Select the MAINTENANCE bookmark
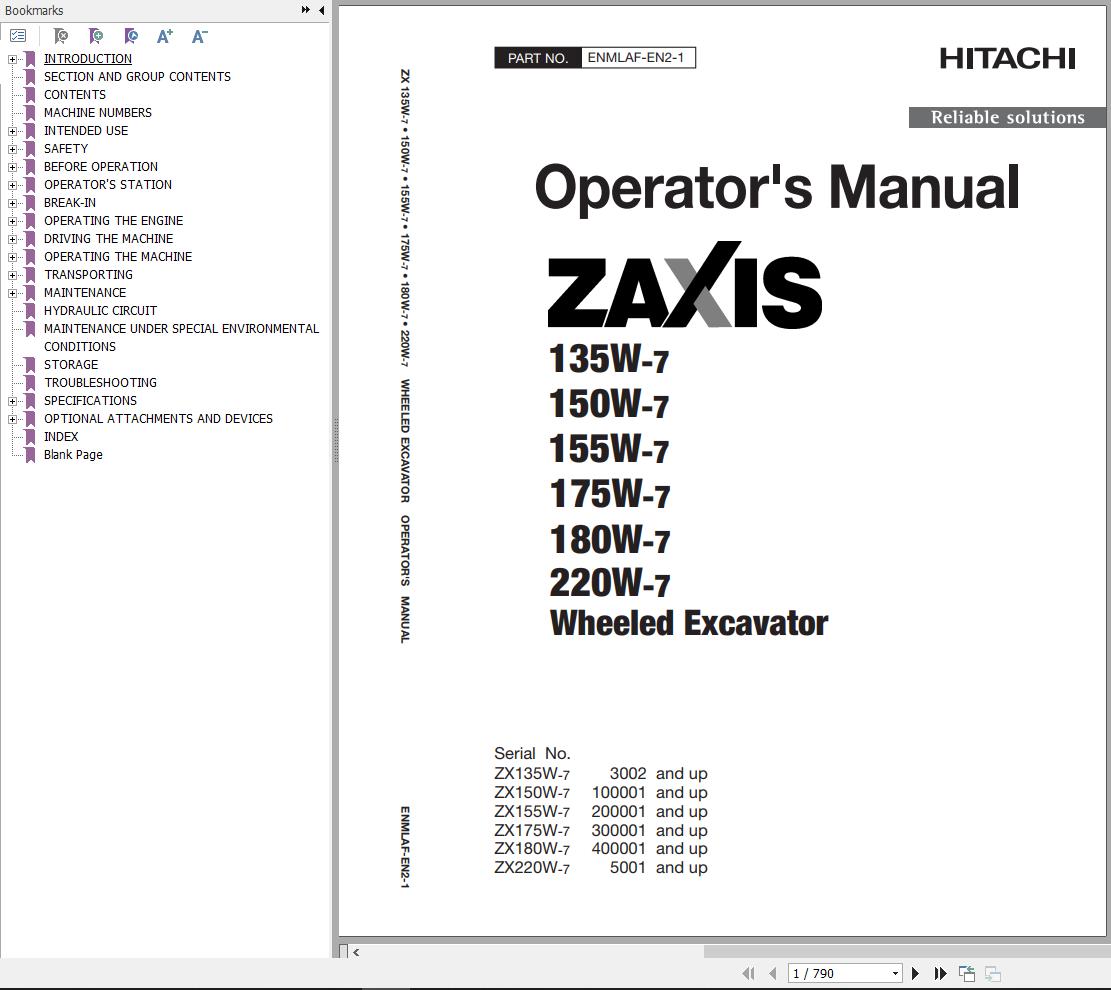The width and height of the screenshot is (1111, 990). click(85, 293)
